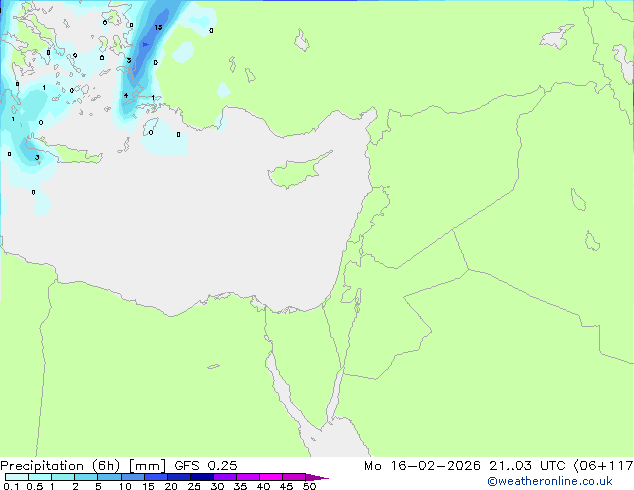
Task: Click legend scale label '0.1'
Action: 11,486
